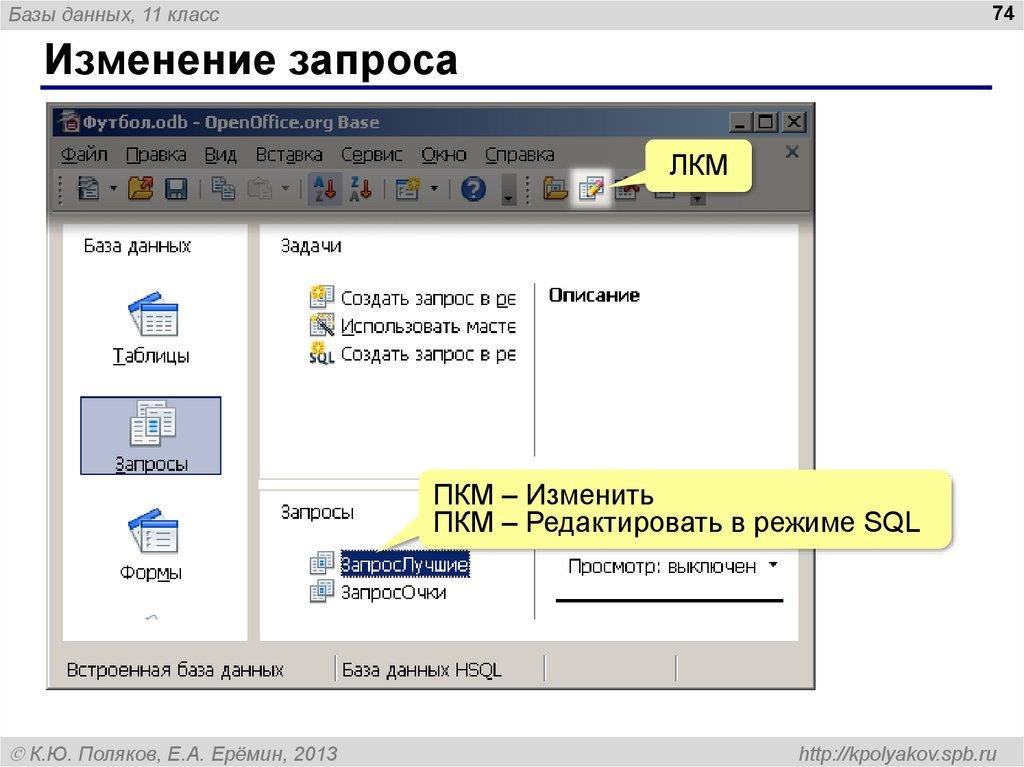Apply ascending sort using toolbar icon
The image size is (1024, 767).
pos(322,190)
